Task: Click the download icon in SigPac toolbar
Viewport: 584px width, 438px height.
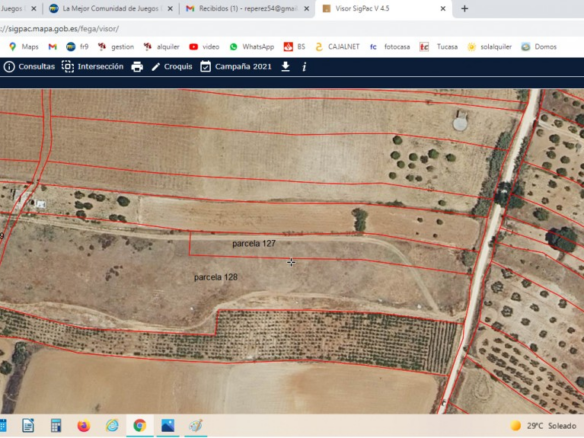Action: point(285,67)
